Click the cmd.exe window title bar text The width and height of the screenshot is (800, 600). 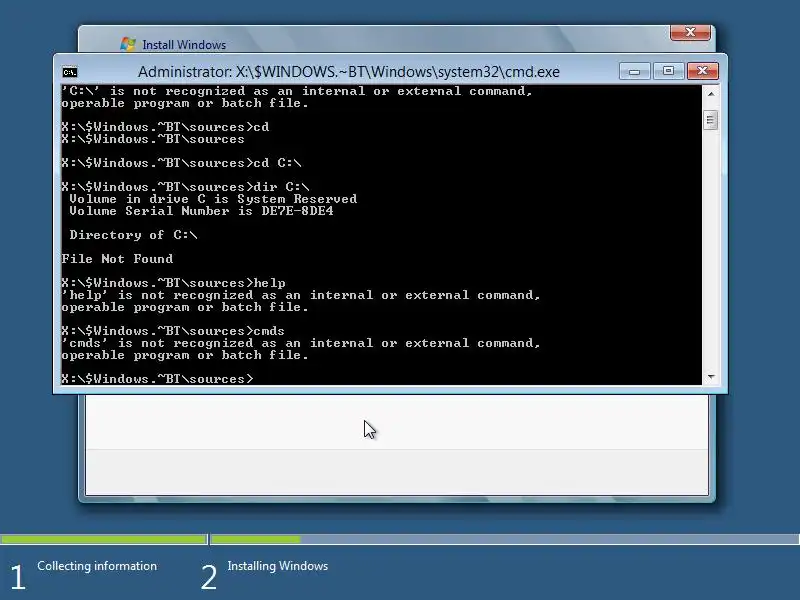pyautogui.click(x=348, y=72)
